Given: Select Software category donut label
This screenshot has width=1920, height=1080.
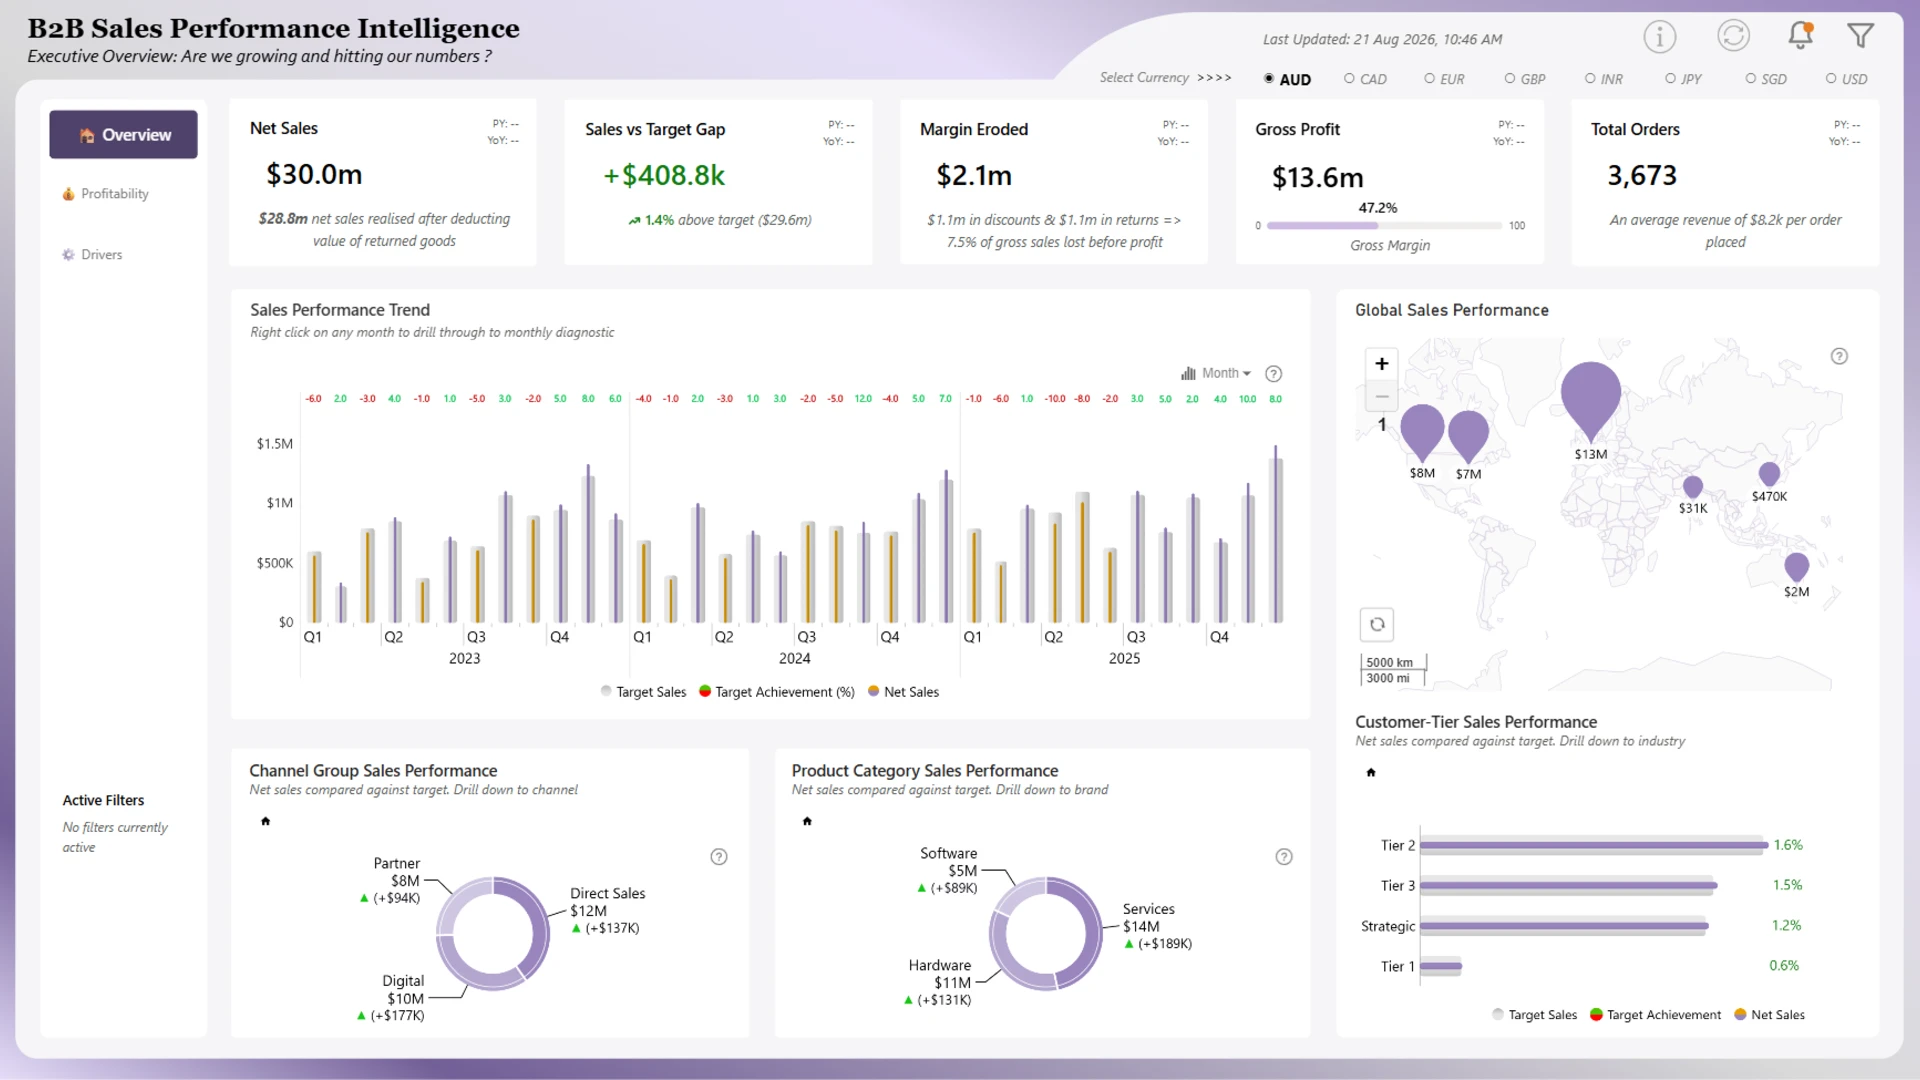Looking at the screenshot, I should 948,871.
